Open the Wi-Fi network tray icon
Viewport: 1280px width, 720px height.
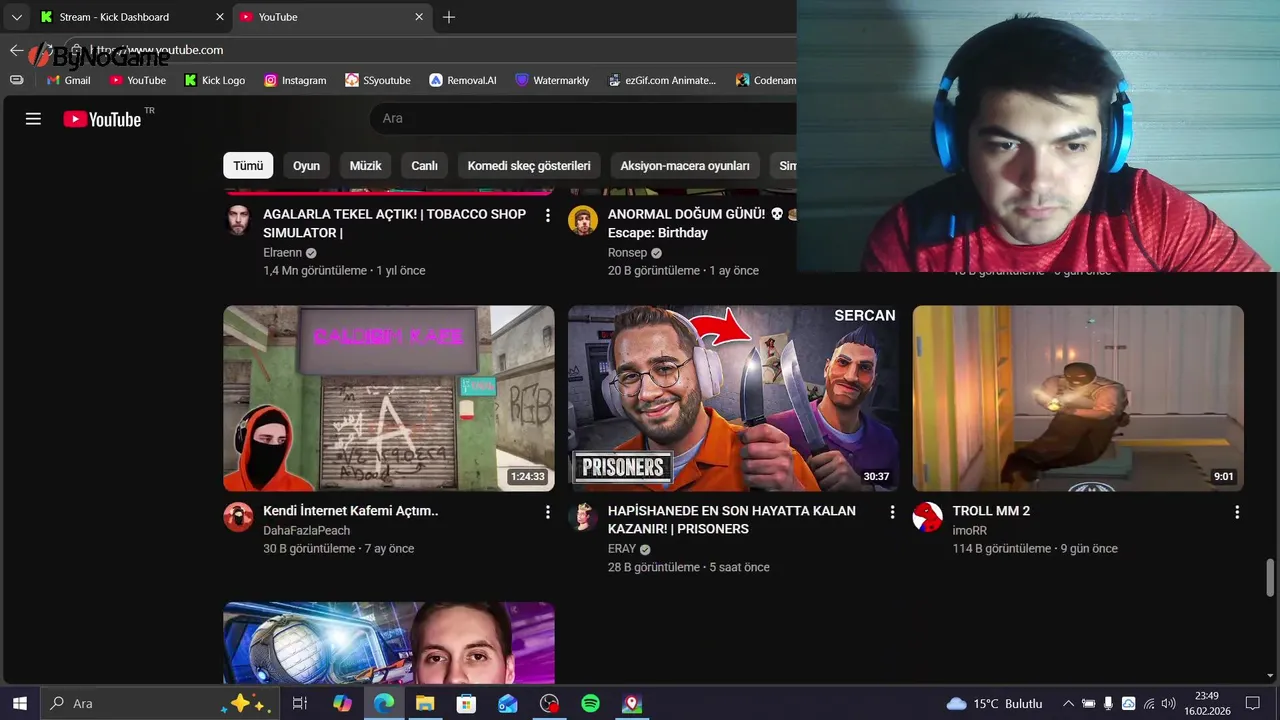(1149, 704)
